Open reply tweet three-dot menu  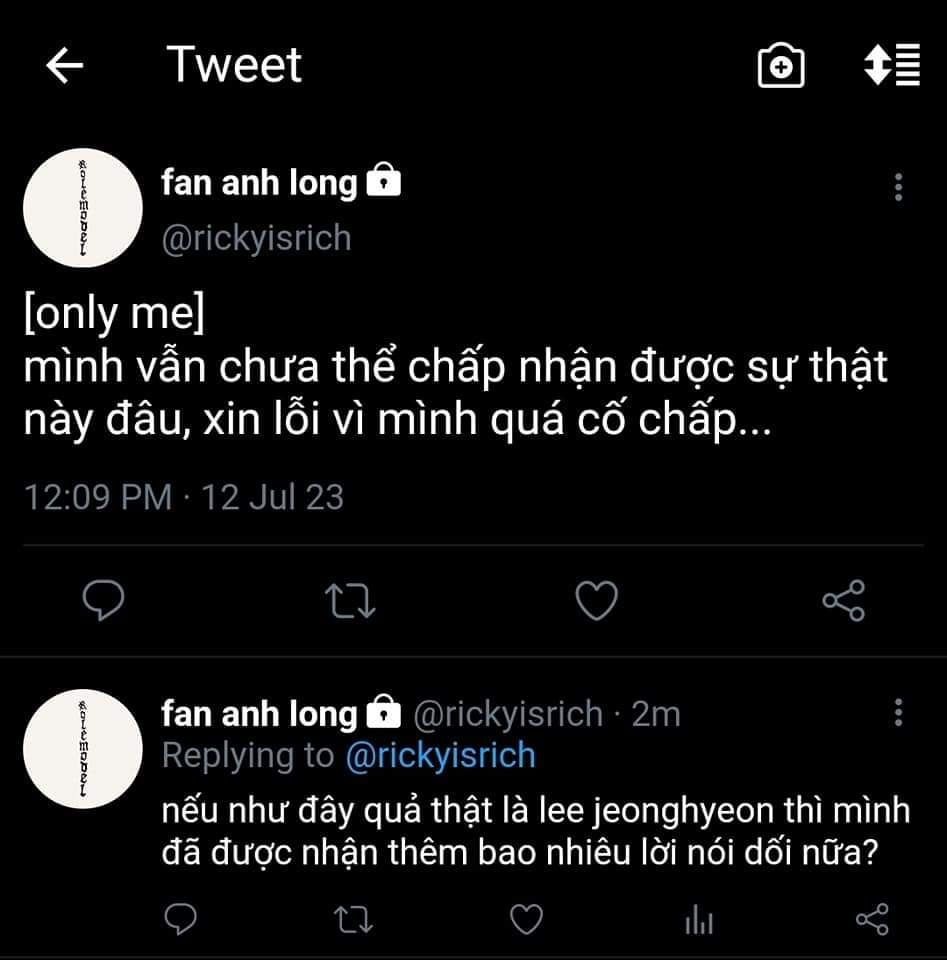coord(898,712)
